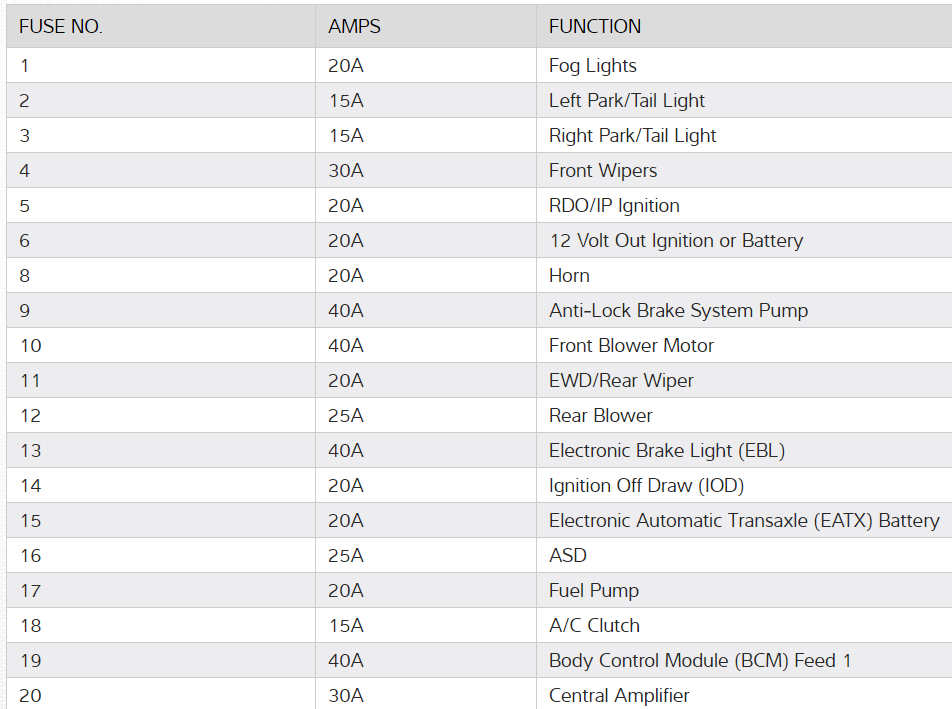Click the Central Amplifier function cell
The height and width of the screenshot is (709, 952).
pyautogui.click(x=619, y=696)
